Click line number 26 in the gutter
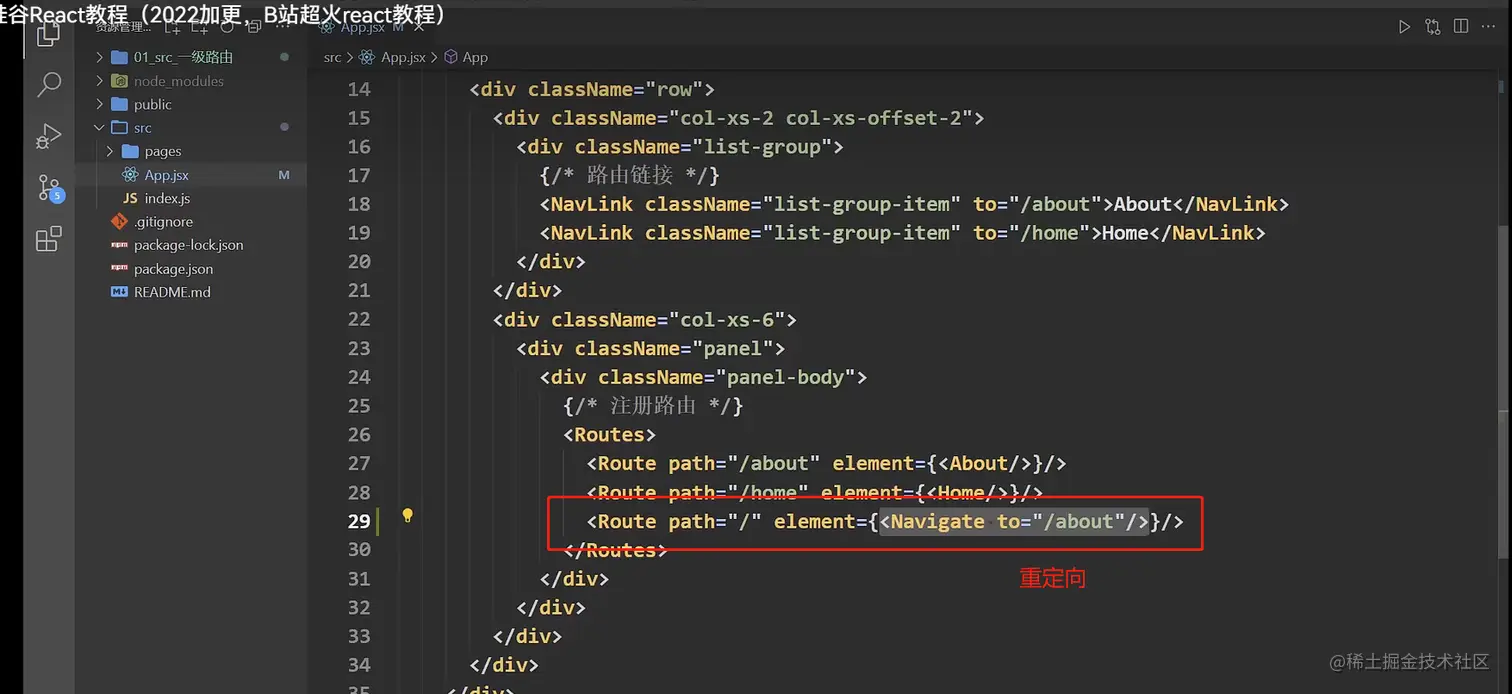This screenshot has height=694, width=1512. (358, 434)
